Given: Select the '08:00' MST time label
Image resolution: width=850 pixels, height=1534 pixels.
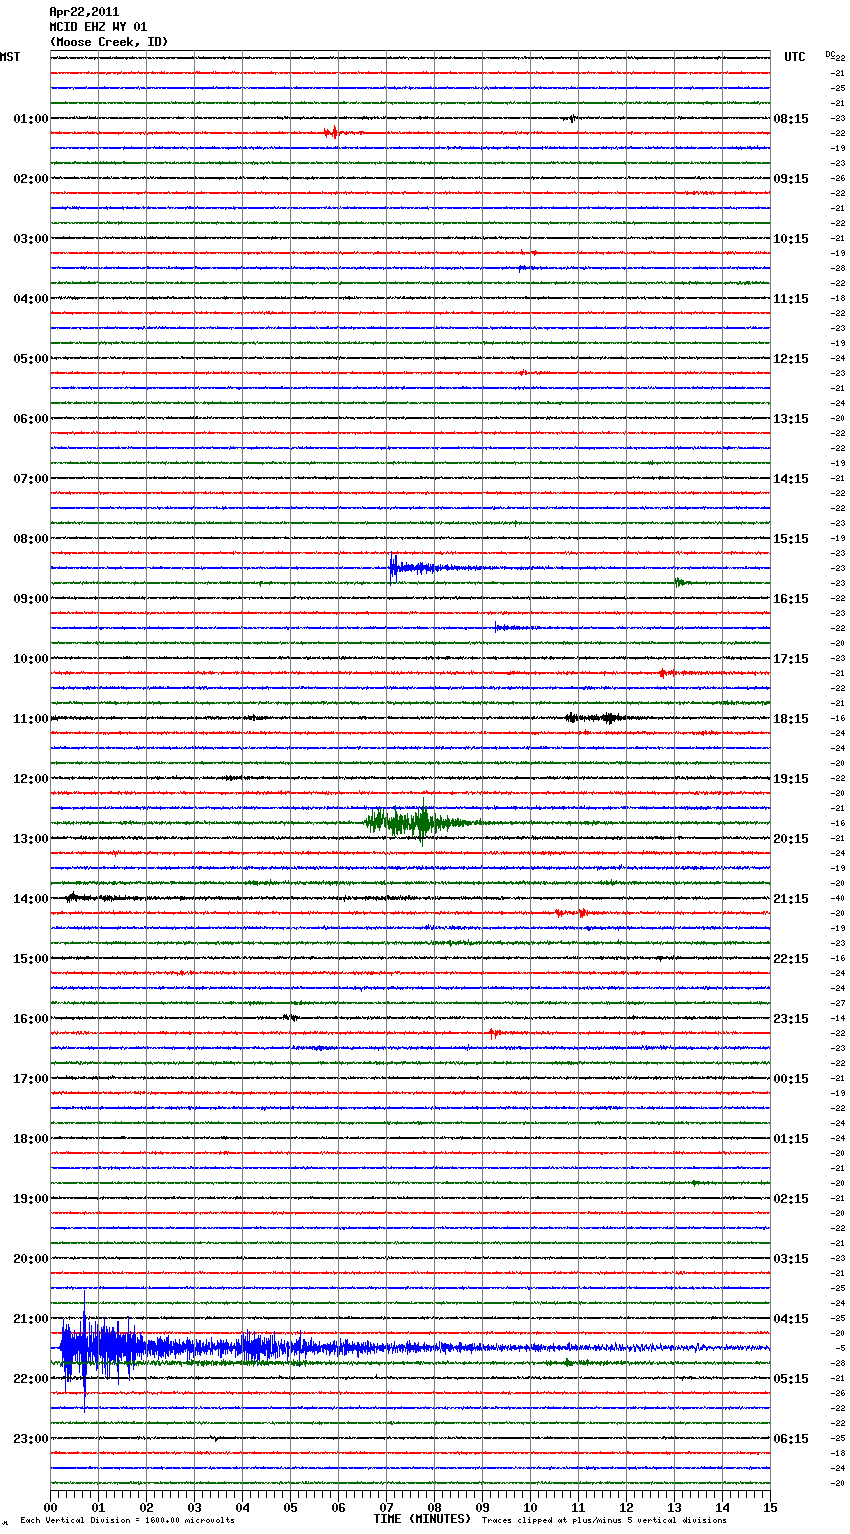Looking at the screenshot, I should tap(31, 539).
